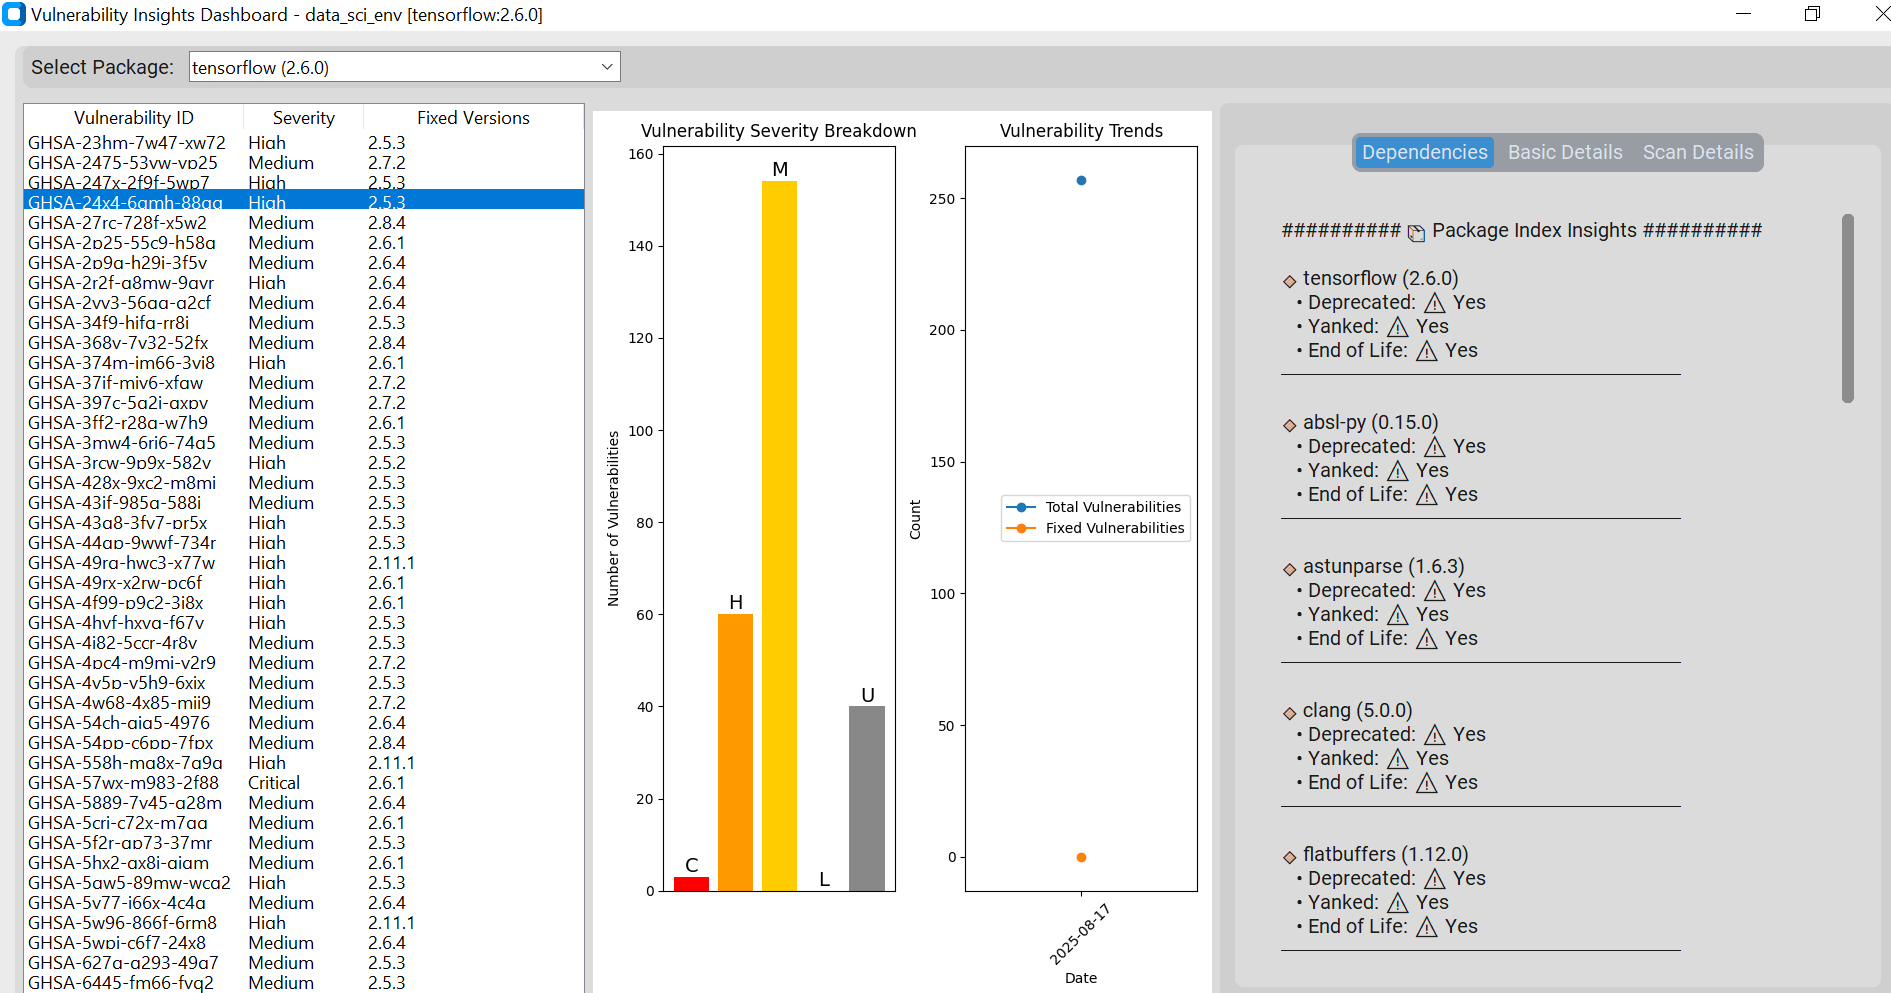Image resolution: width=1891 pixels, height=993 pixels.
Task: Click the warning icon beside tensorflow Deprecated
Action: [x=1435, y=303]
